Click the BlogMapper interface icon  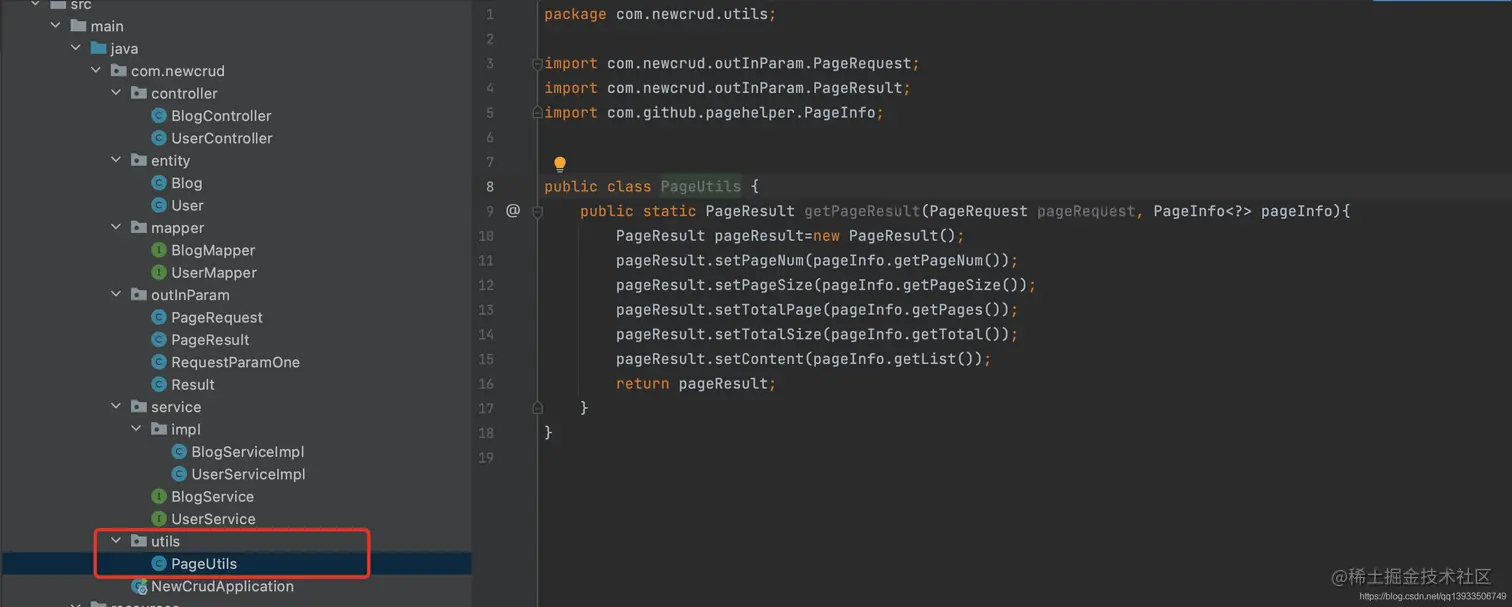click(158, 250)
